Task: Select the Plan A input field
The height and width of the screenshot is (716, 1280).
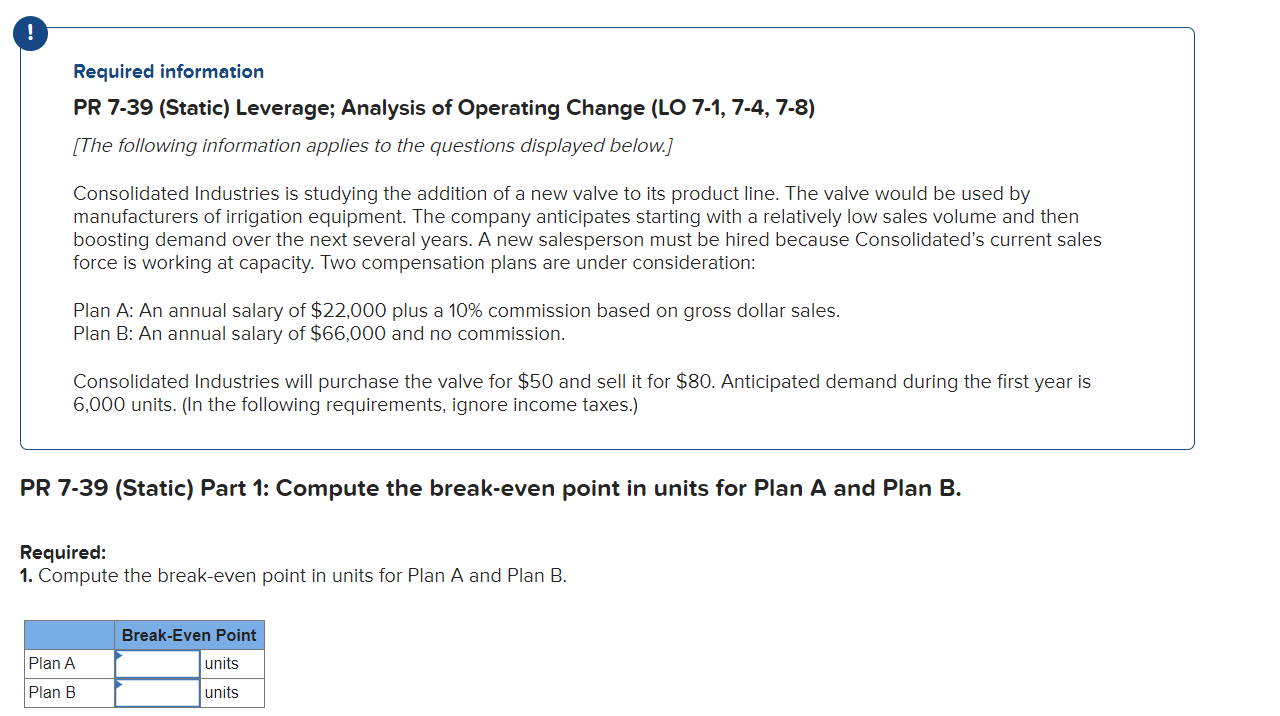Action: pyautogui.click(x=156, y=663)
